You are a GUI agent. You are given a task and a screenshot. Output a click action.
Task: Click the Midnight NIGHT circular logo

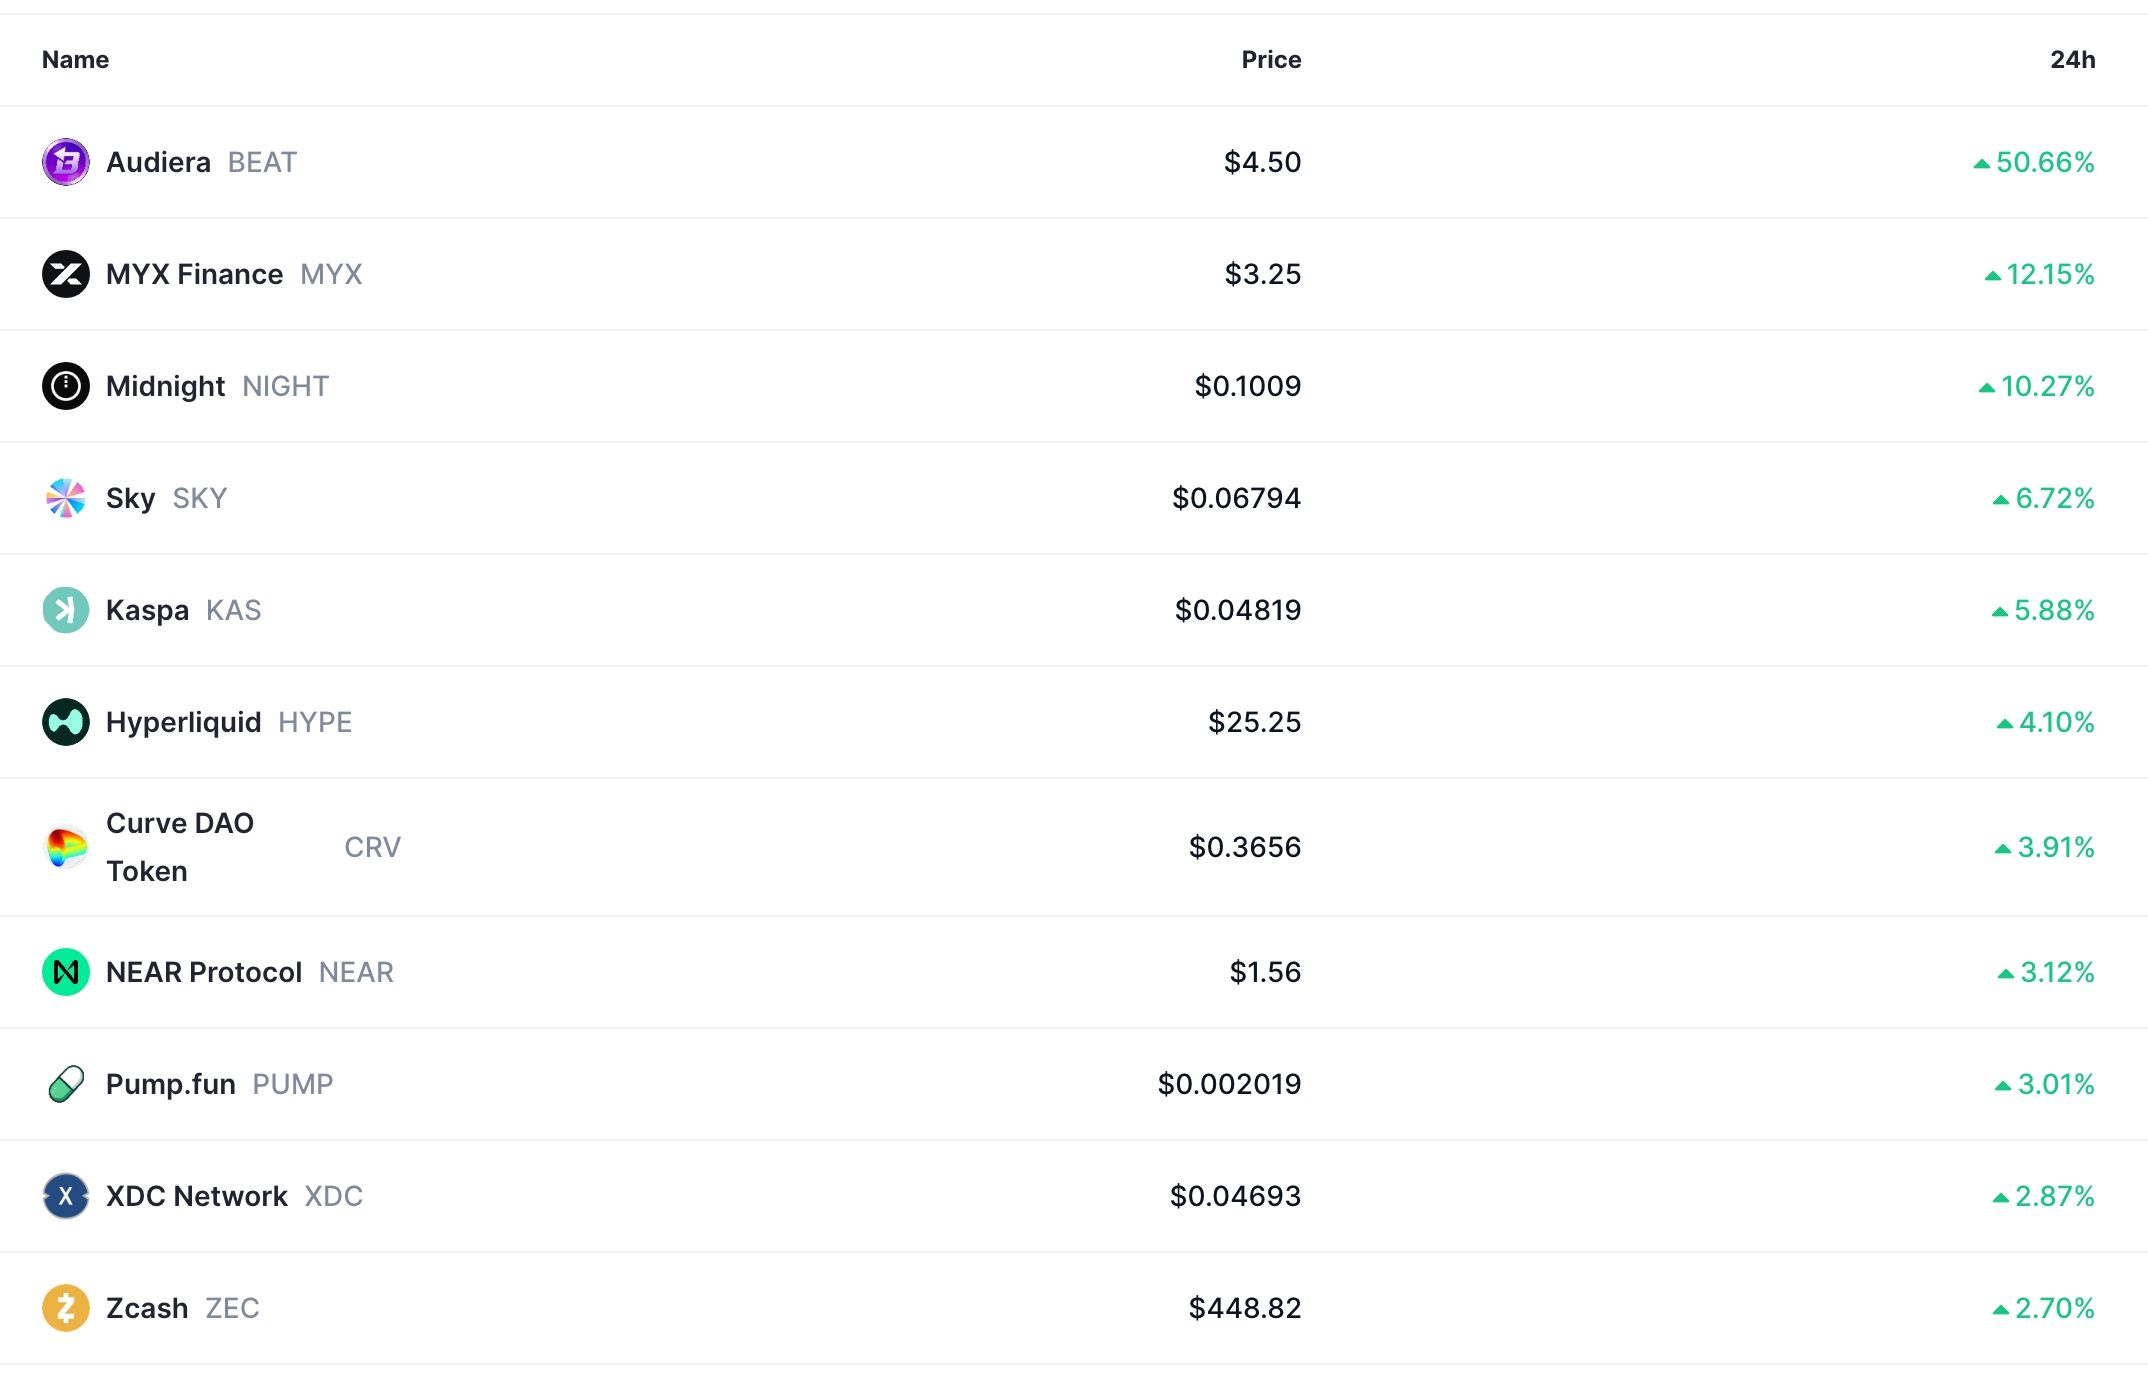[x=65, y=385]
